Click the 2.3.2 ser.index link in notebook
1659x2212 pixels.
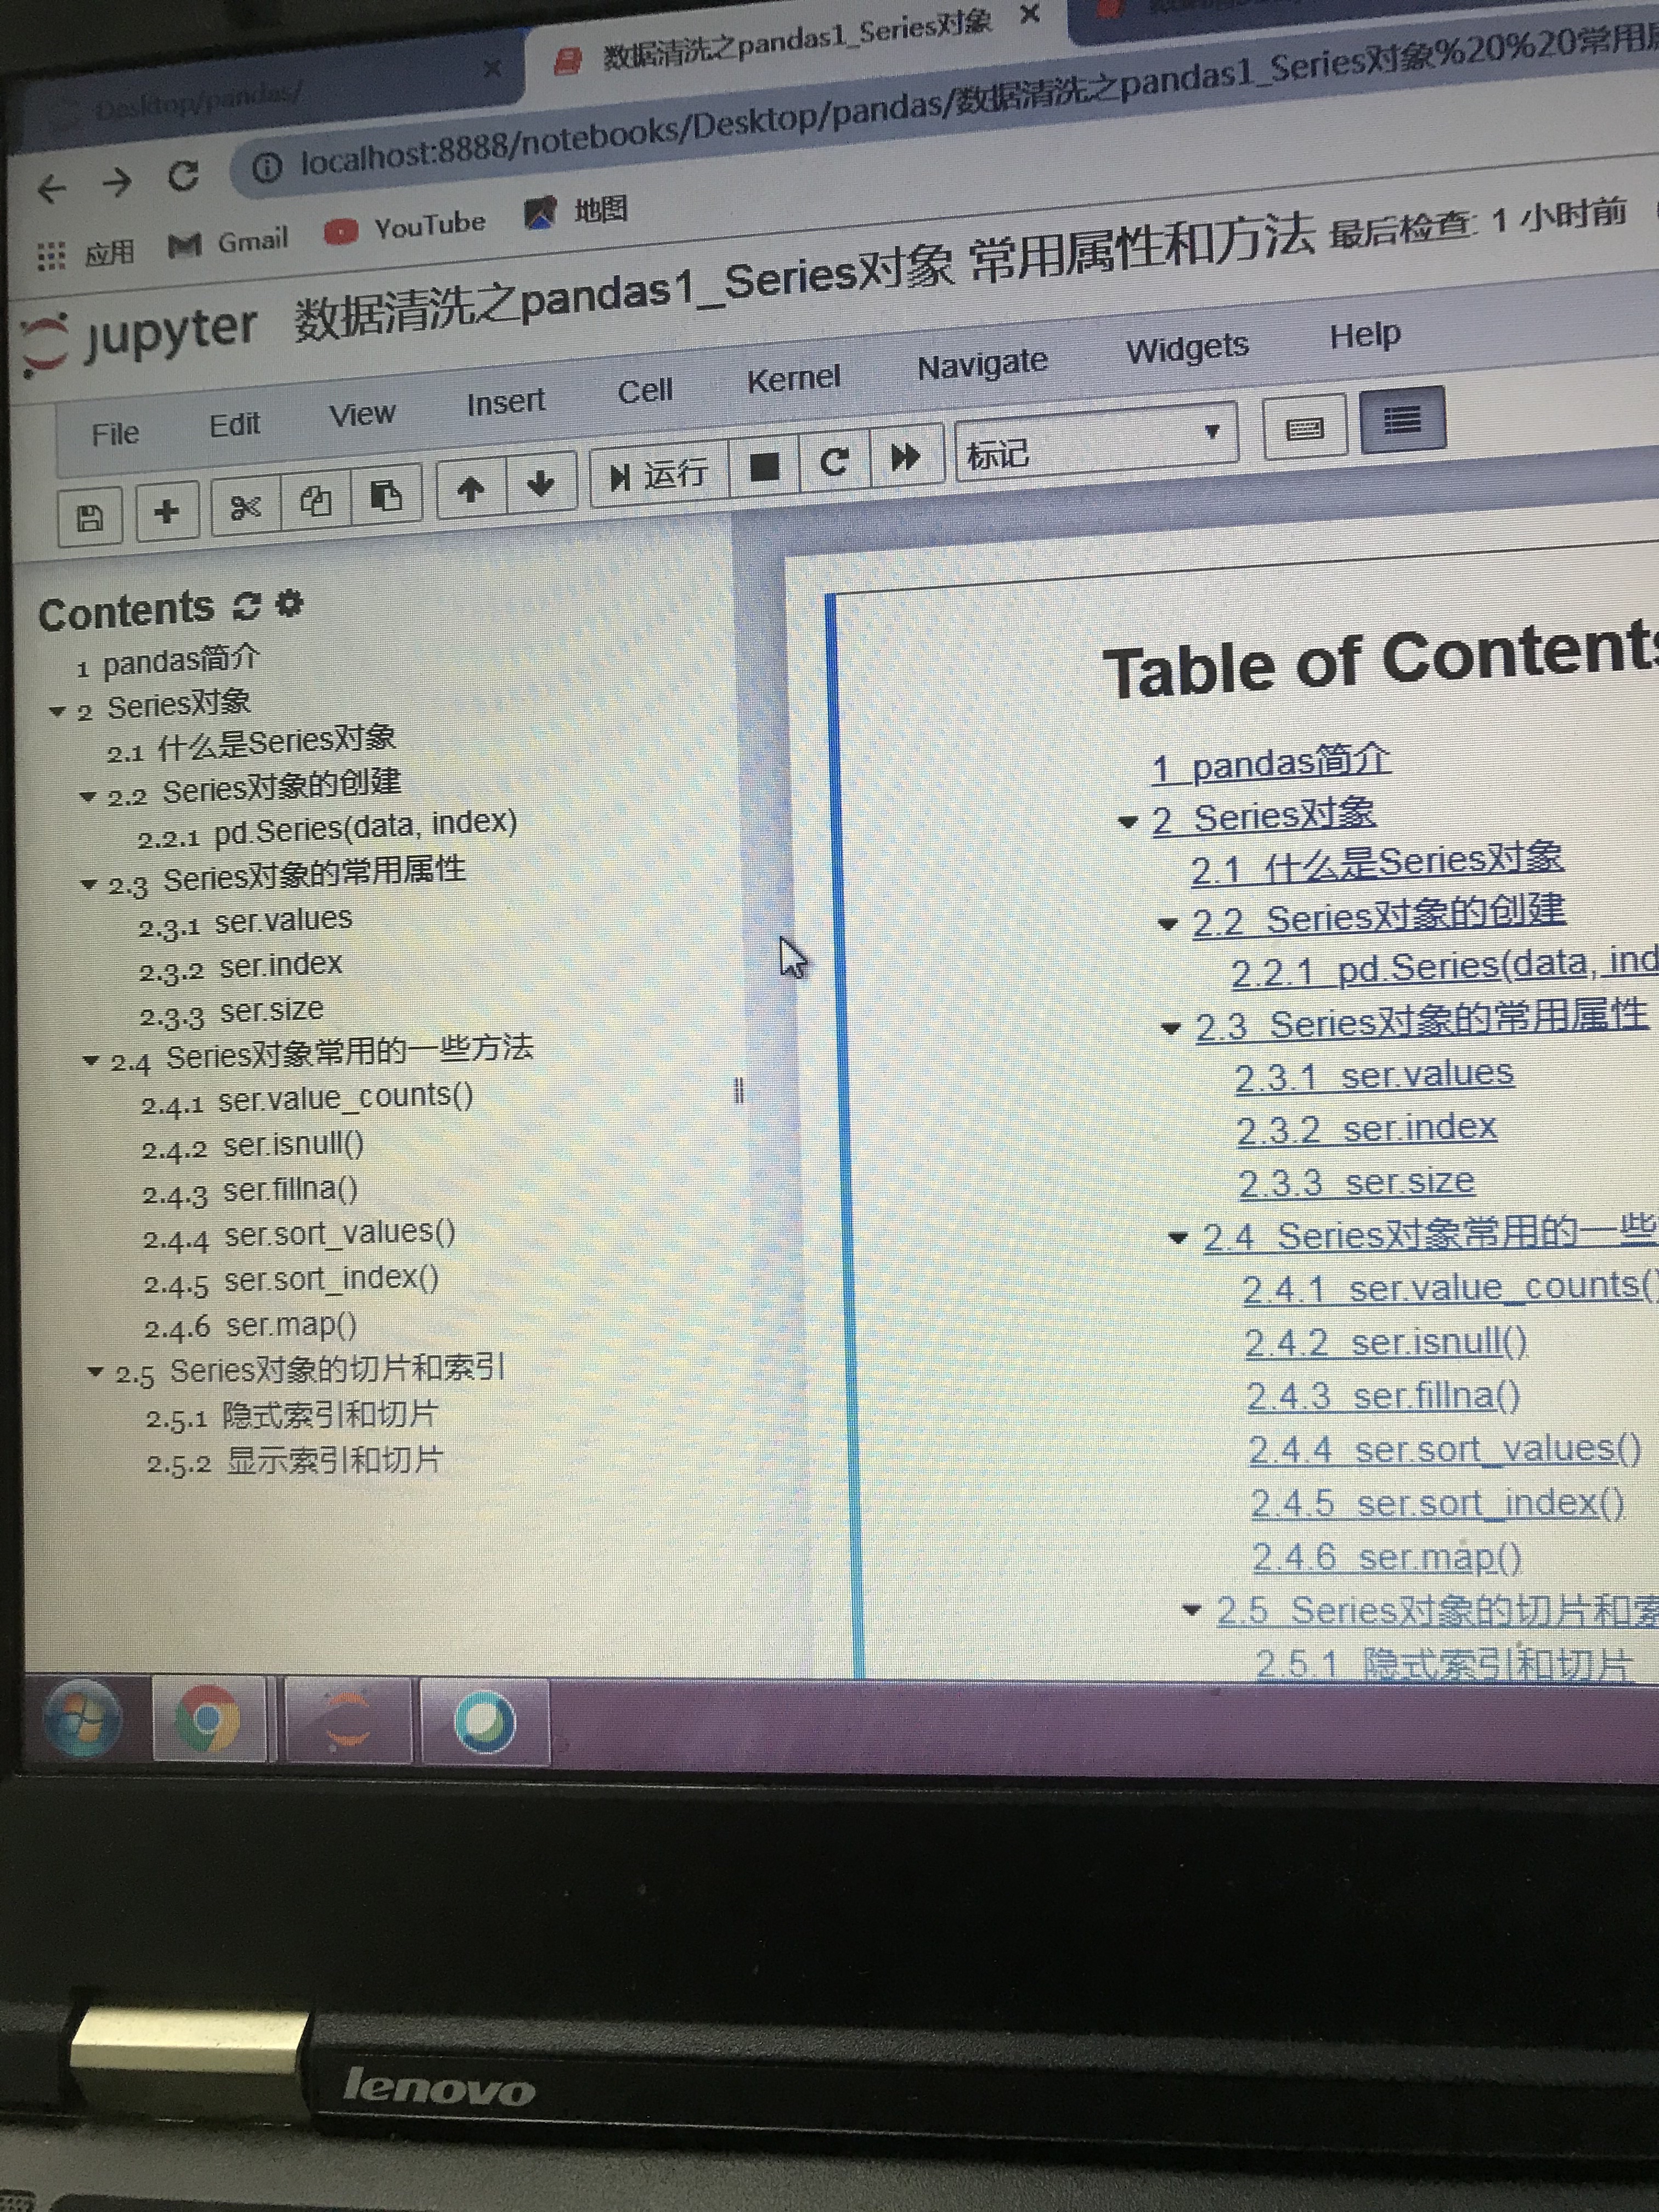coord(1366,1130)
